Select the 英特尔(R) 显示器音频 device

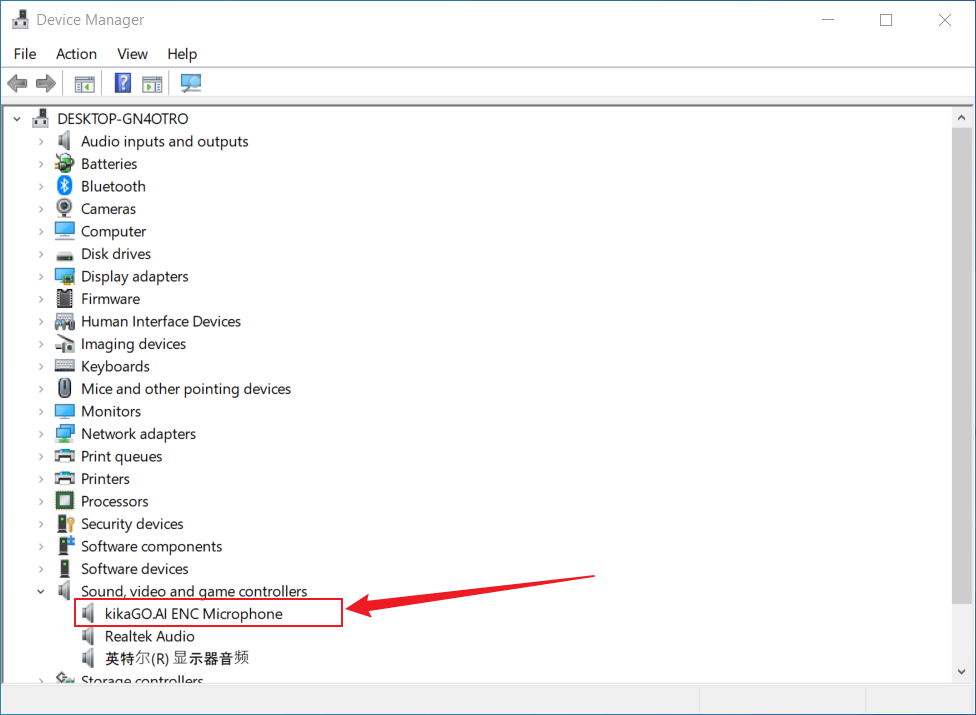[176, 658]
